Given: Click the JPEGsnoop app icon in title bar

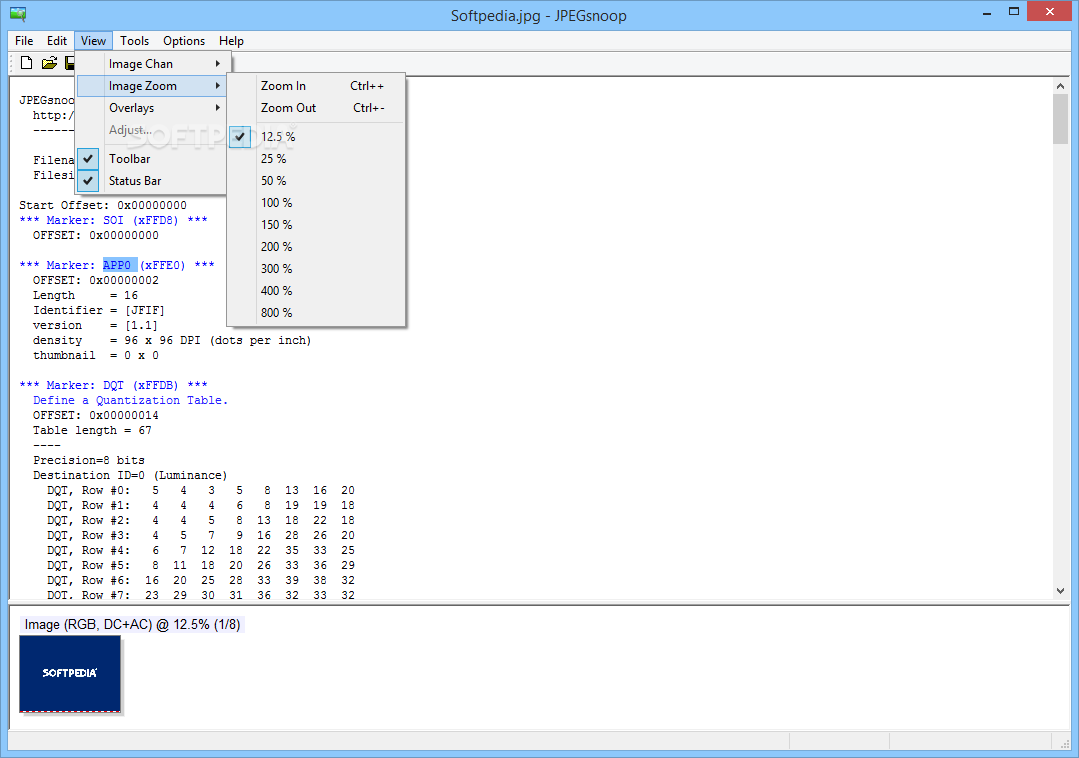Looking at the screenshot, I should point(18,14).
